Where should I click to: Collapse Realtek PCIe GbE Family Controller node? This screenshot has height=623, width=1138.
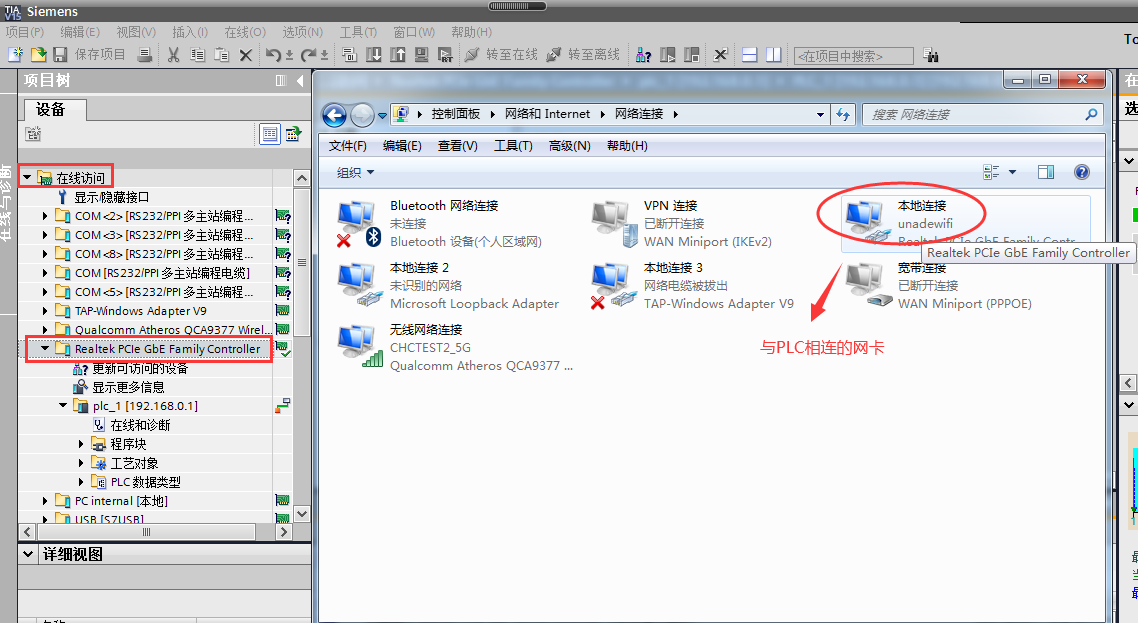(45, 349)
